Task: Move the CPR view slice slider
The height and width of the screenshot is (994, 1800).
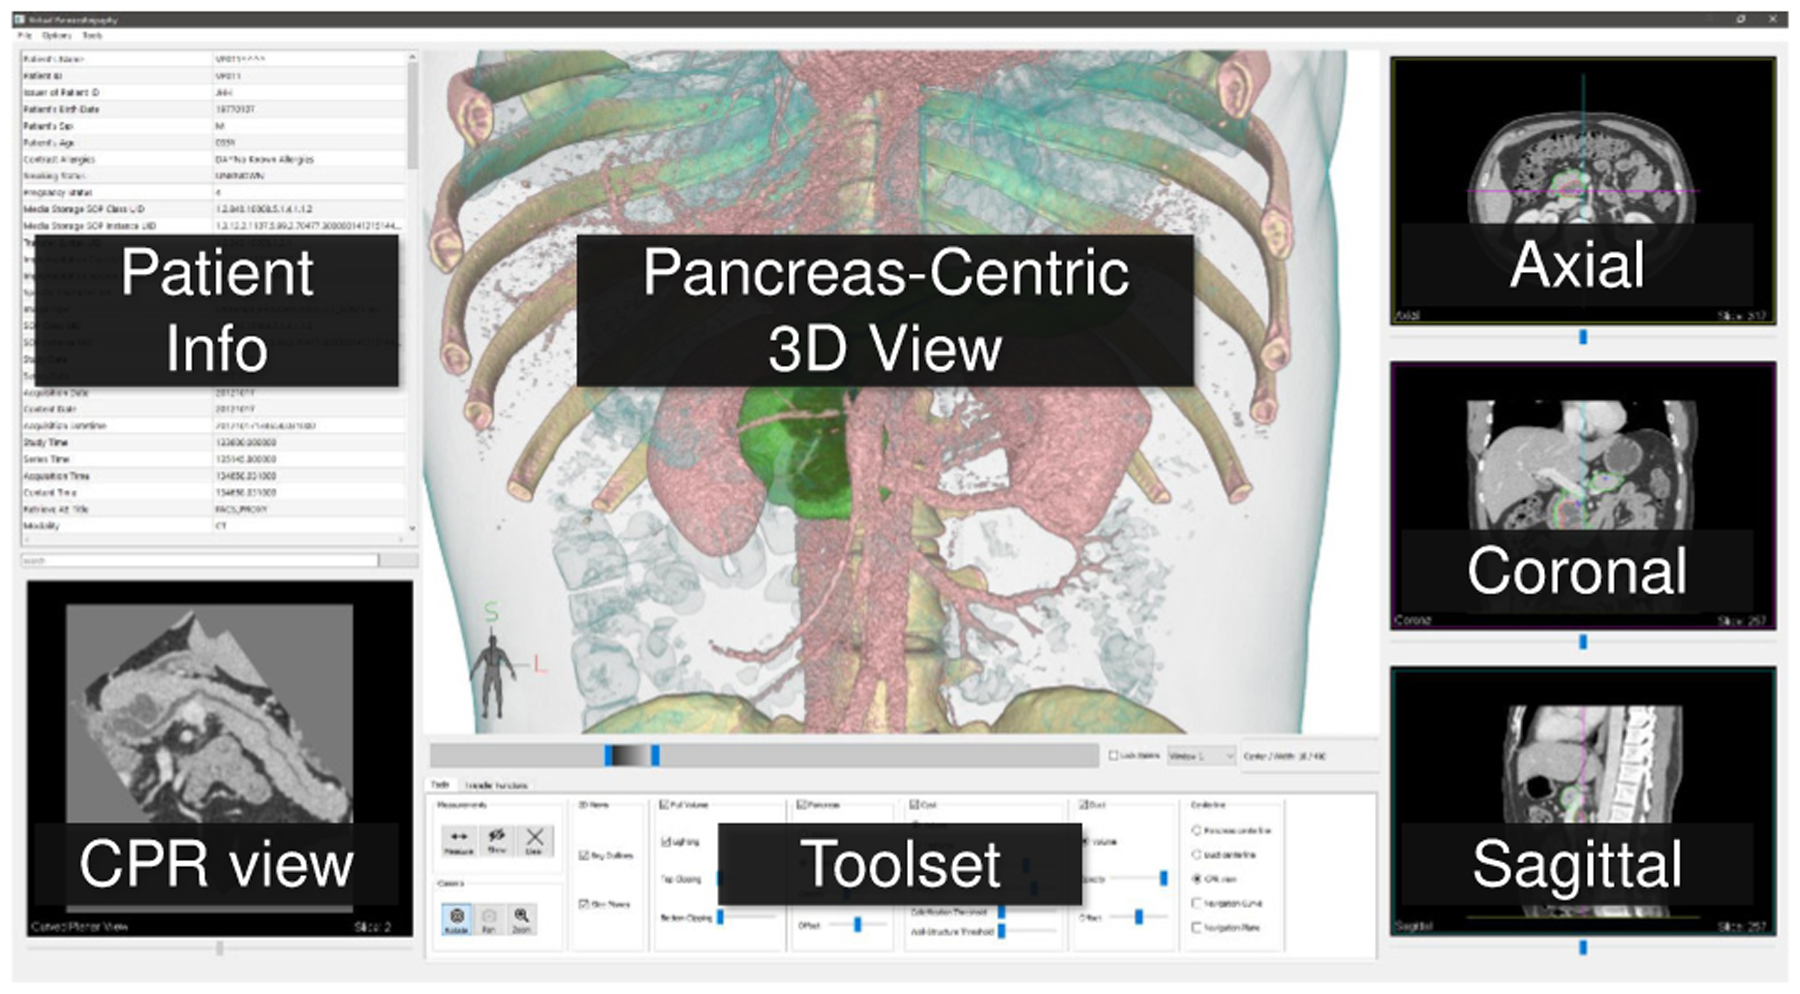Action: pyautogui.click(x=220, y=948)
